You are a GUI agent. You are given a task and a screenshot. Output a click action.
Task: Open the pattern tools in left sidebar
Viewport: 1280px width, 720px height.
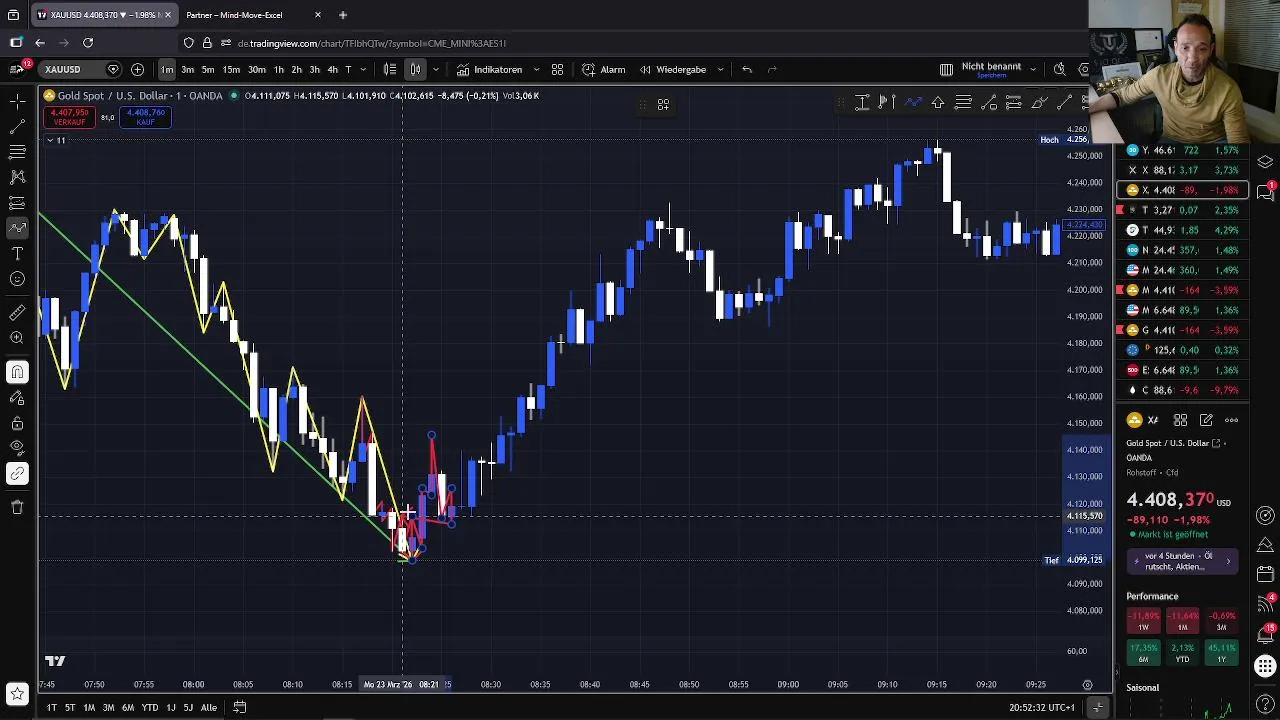pos(17,177)
